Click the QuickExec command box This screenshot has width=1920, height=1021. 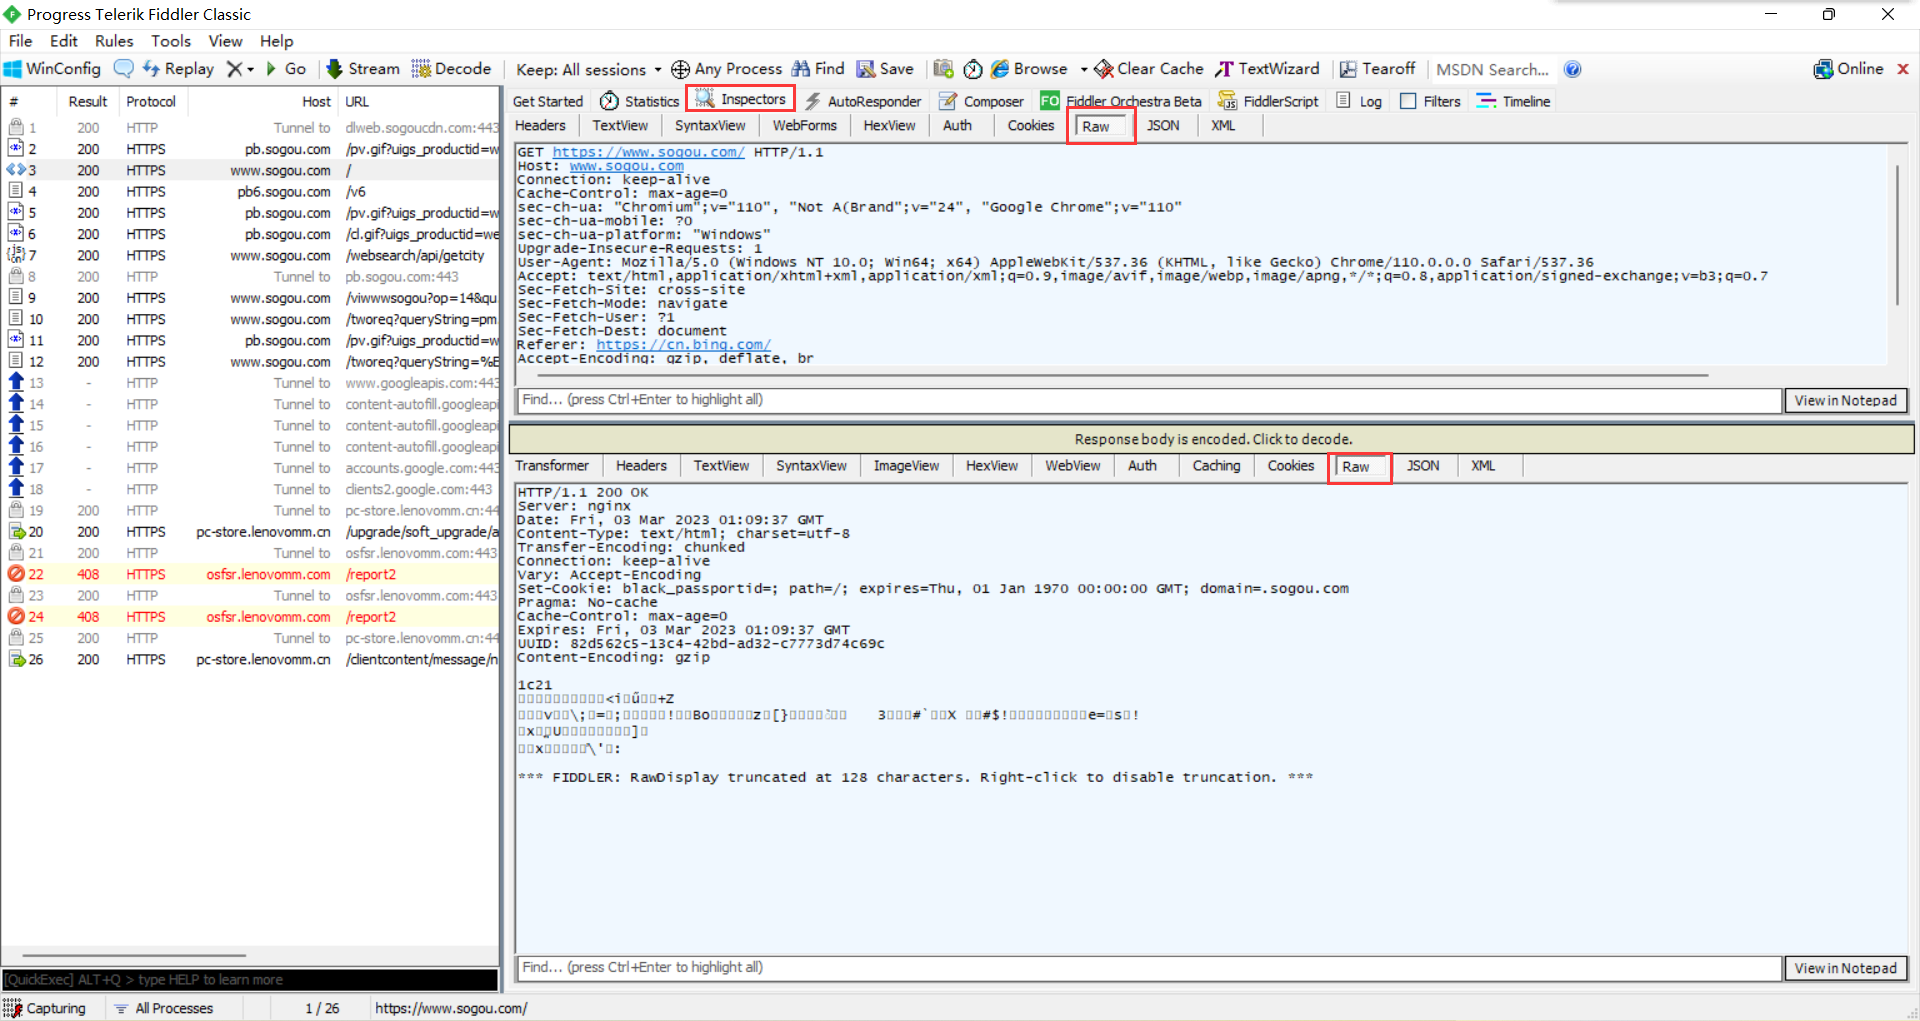pos(250,979)
